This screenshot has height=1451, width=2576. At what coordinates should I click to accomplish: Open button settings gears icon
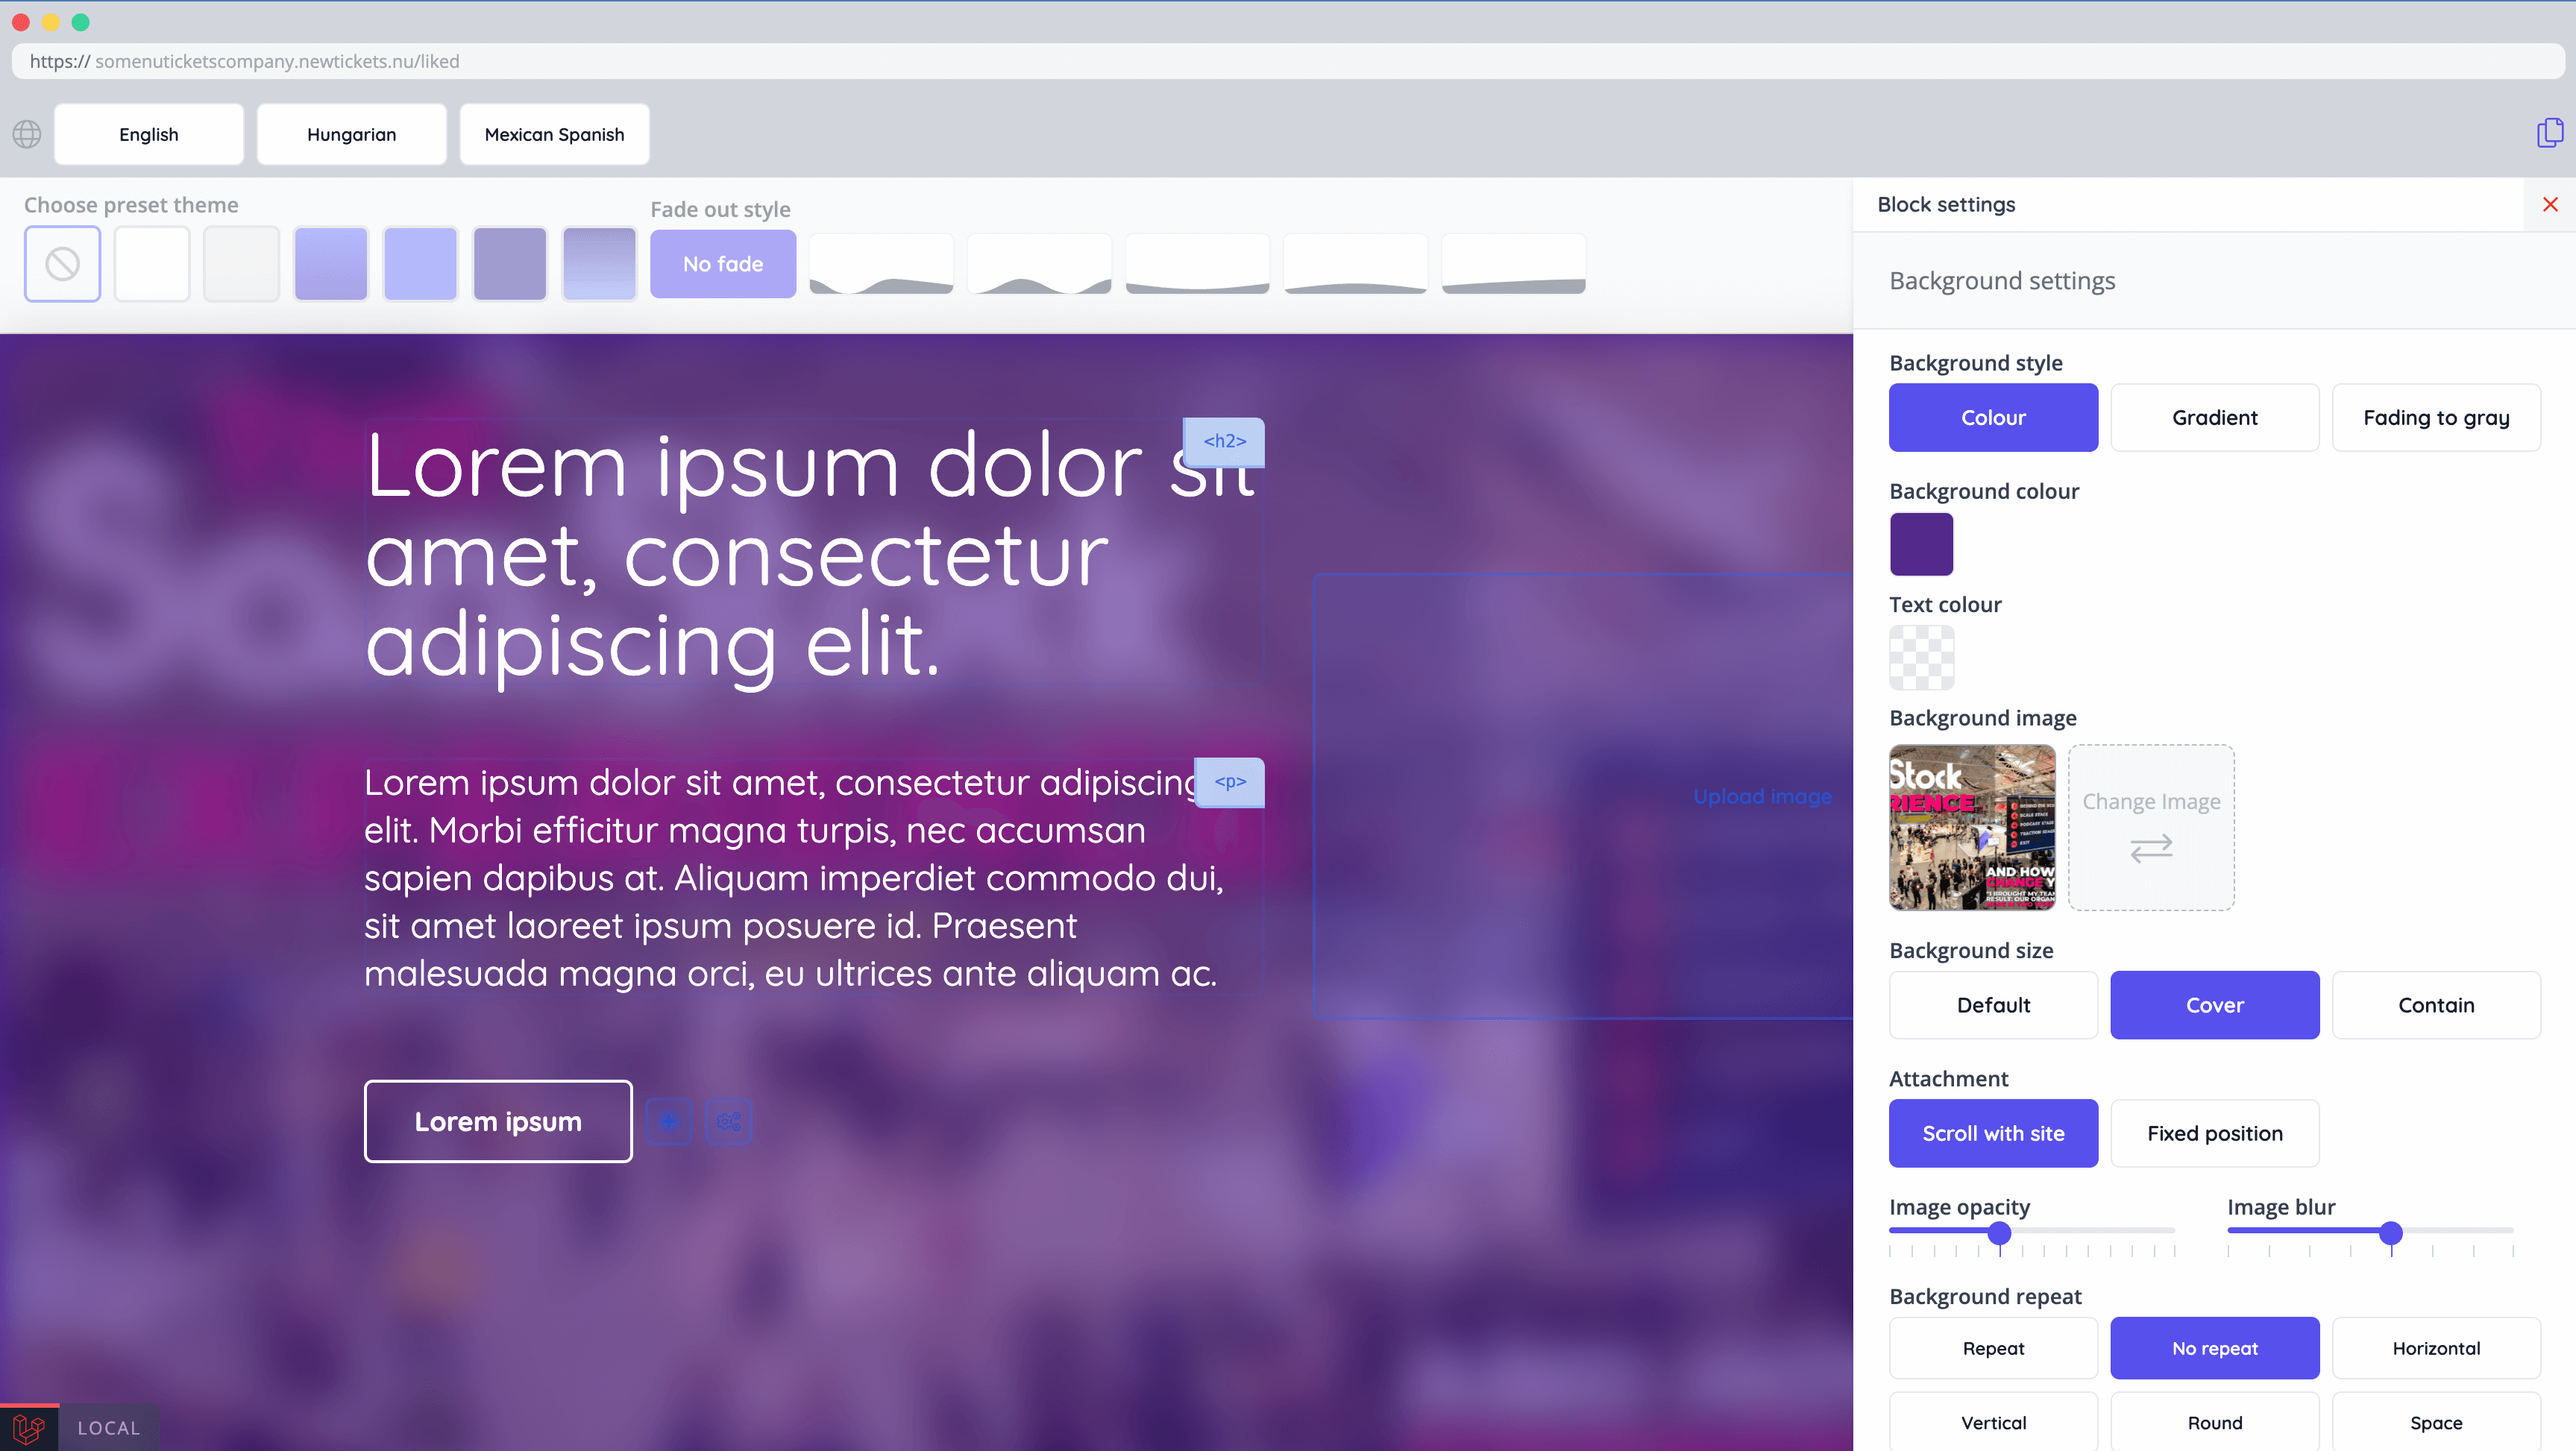pos(729,1121)
